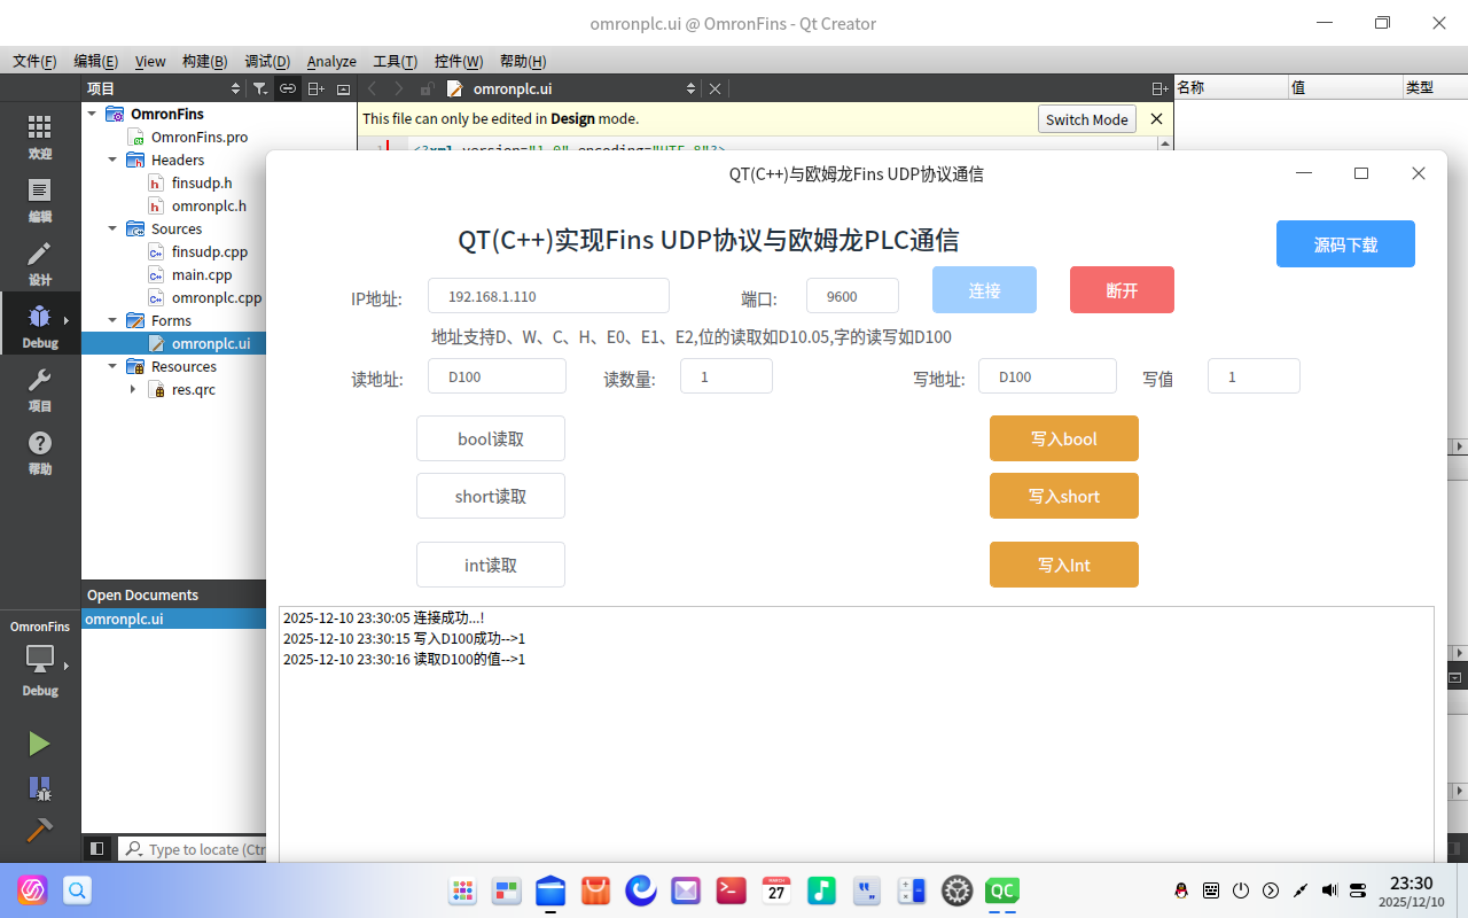Click the IP地址 input field
This screenshot has width=1468, height=918.
tap(548, 296)
